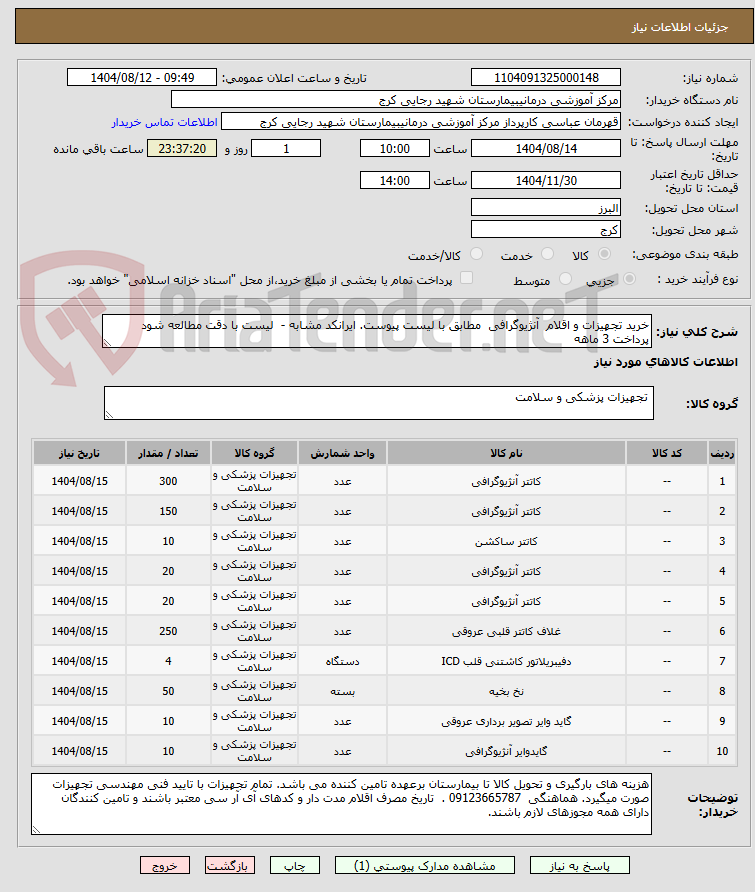Select the جزیی purchase type radio
The height and width of the screenshot is (892, 755).
(629, 279)
